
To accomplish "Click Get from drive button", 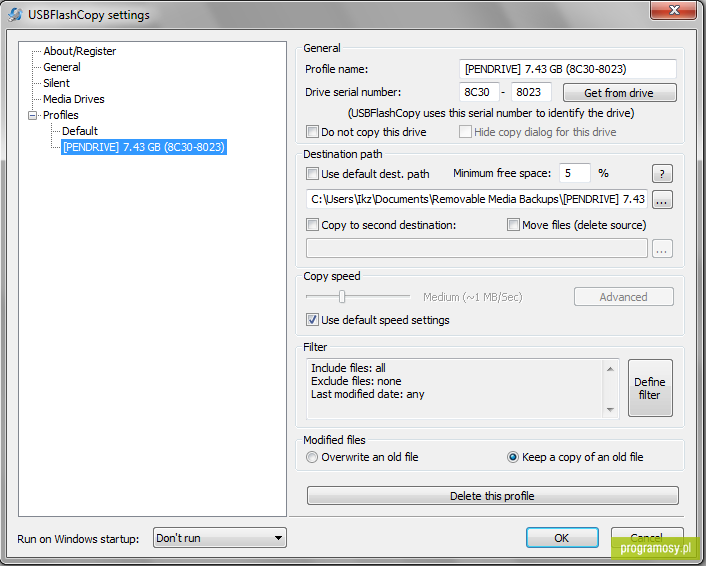I will [619, 93].
